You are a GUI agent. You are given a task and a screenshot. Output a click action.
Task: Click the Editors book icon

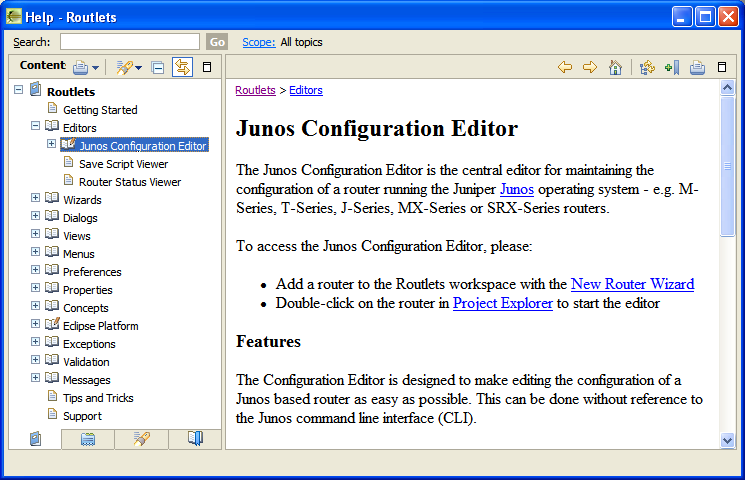[x=52, y=126]
